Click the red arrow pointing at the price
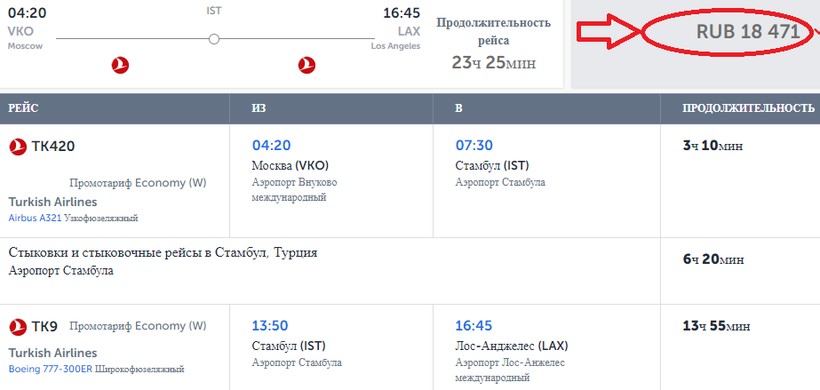This screenshot has width=820, height=390. [x=609, y=32]
